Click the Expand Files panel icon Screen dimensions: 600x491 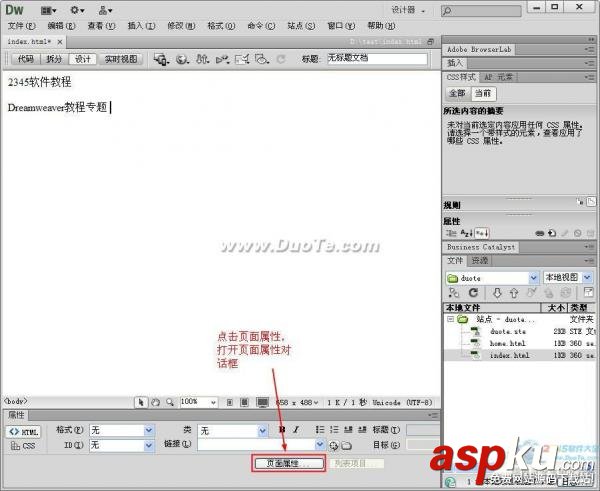tap(589, 293)
